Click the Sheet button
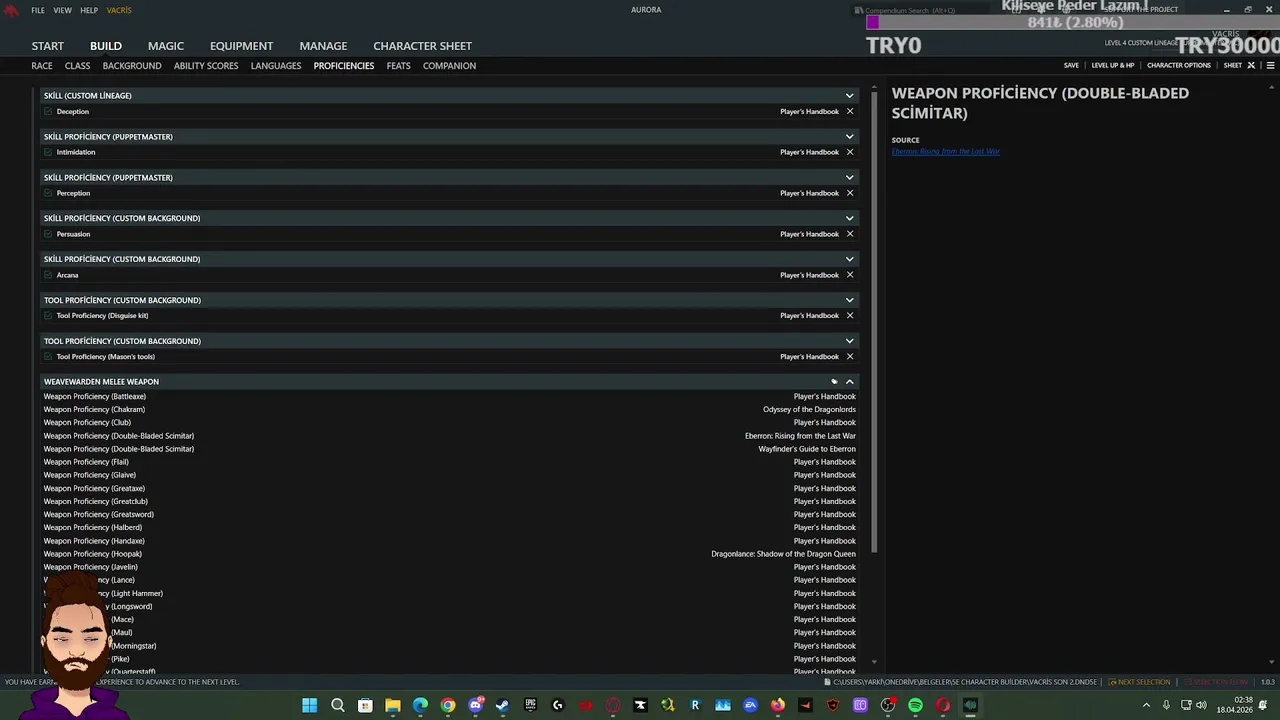Image resolution: width=1280 pixels, height=720 pixels. [x=1233, y=65]
